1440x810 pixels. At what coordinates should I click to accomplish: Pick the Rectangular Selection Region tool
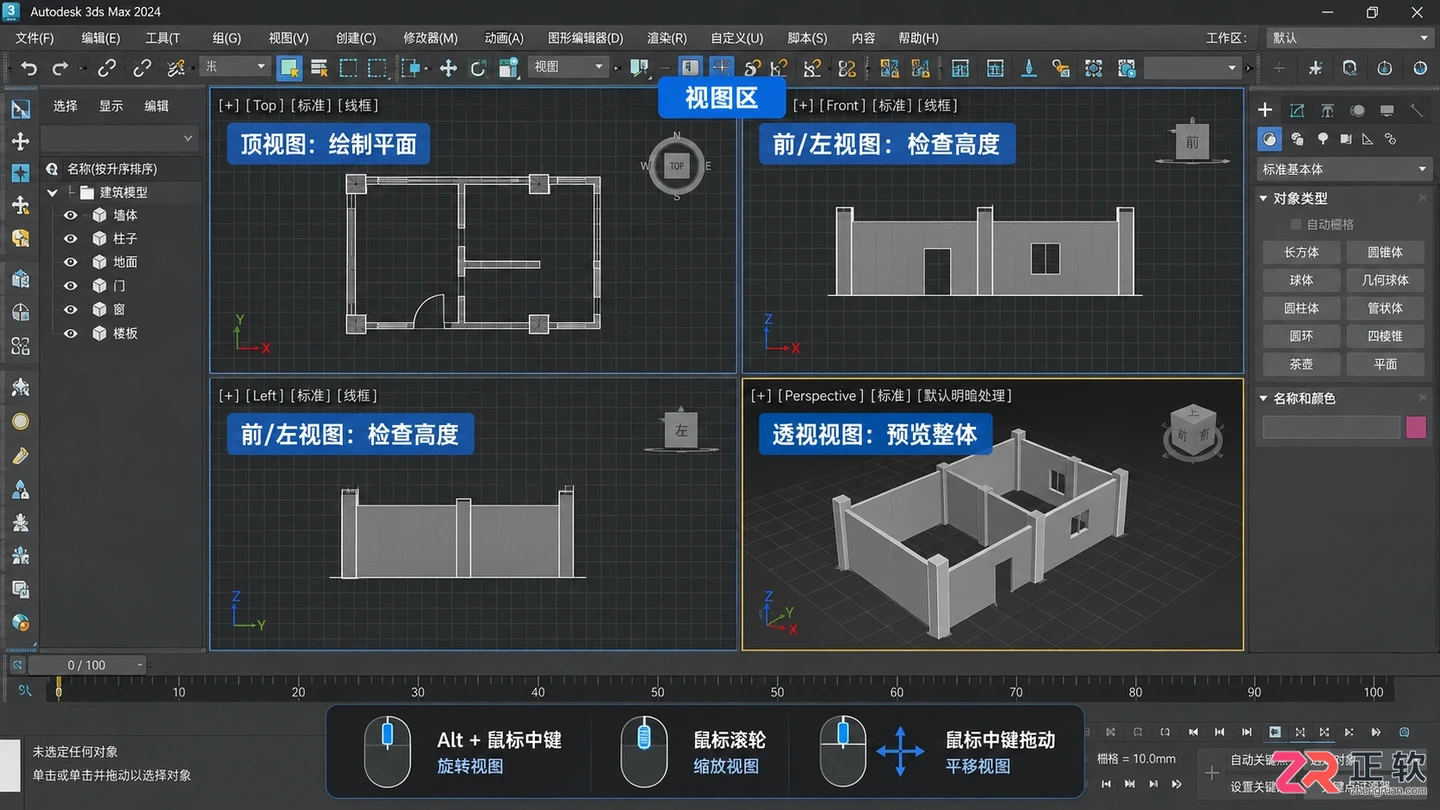tap(348, 68)
